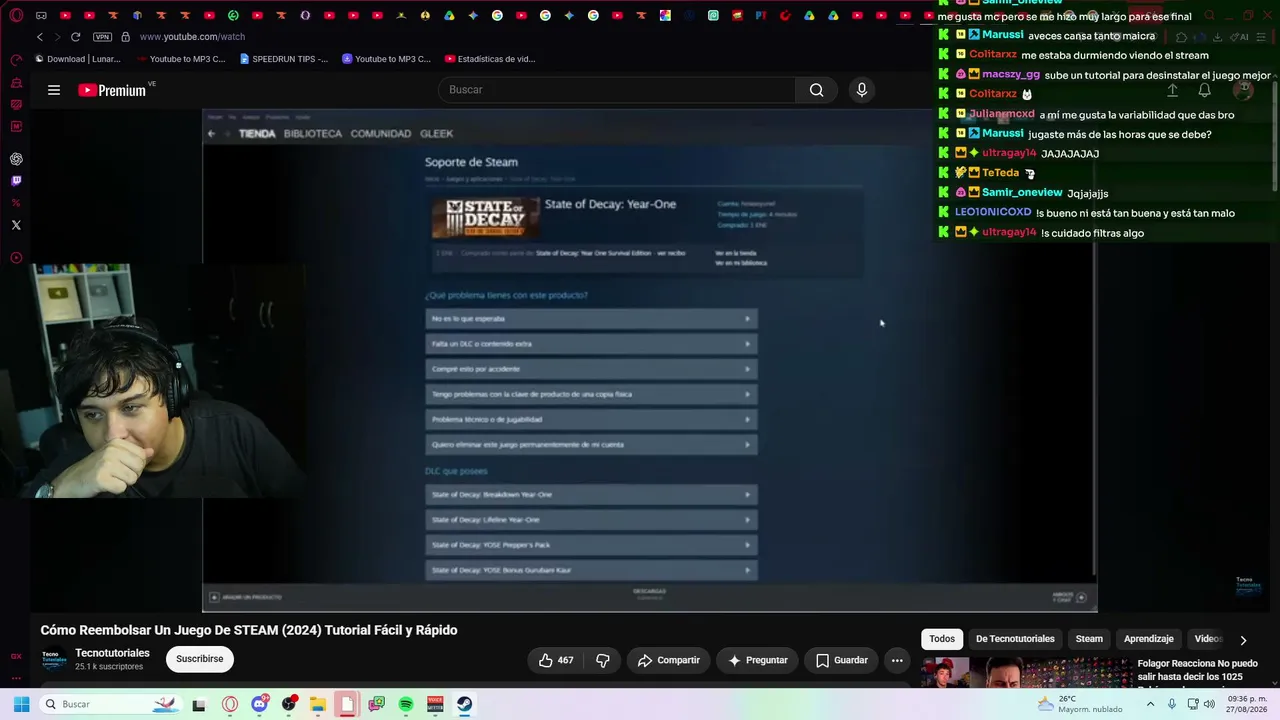
Task: Save the video with Guardar
Action: tap(841, 660)
